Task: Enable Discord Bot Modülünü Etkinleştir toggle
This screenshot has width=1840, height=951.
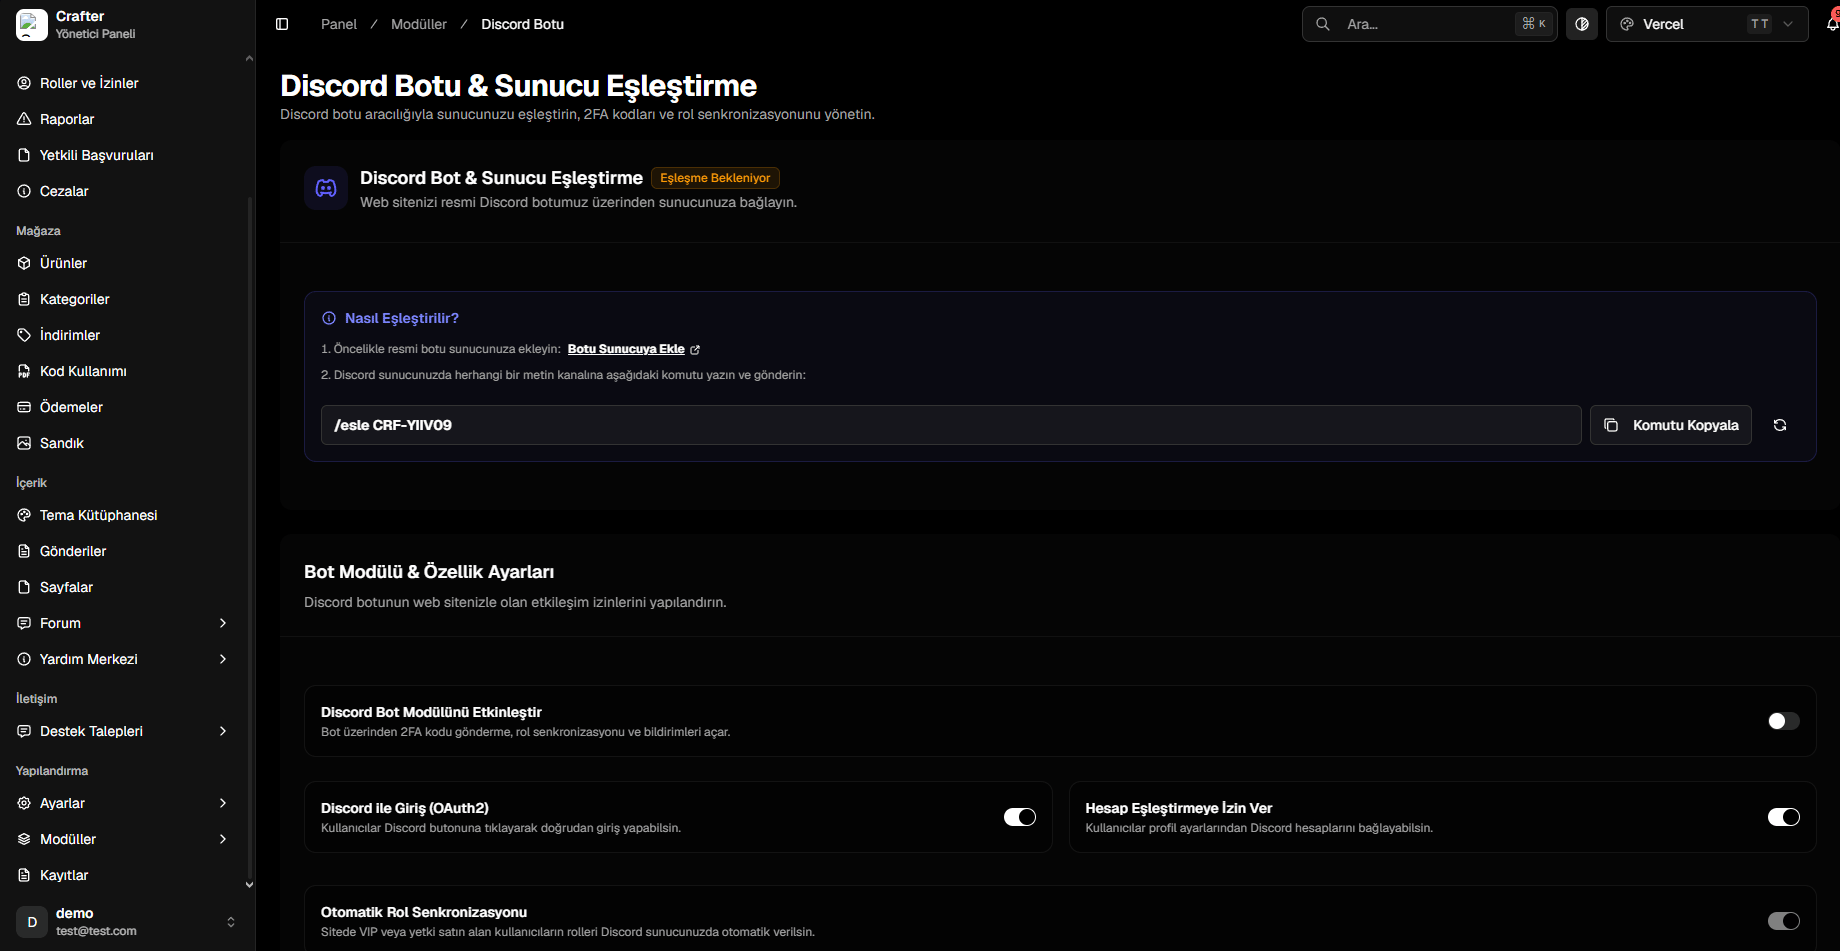Action: coord(1783,721)
